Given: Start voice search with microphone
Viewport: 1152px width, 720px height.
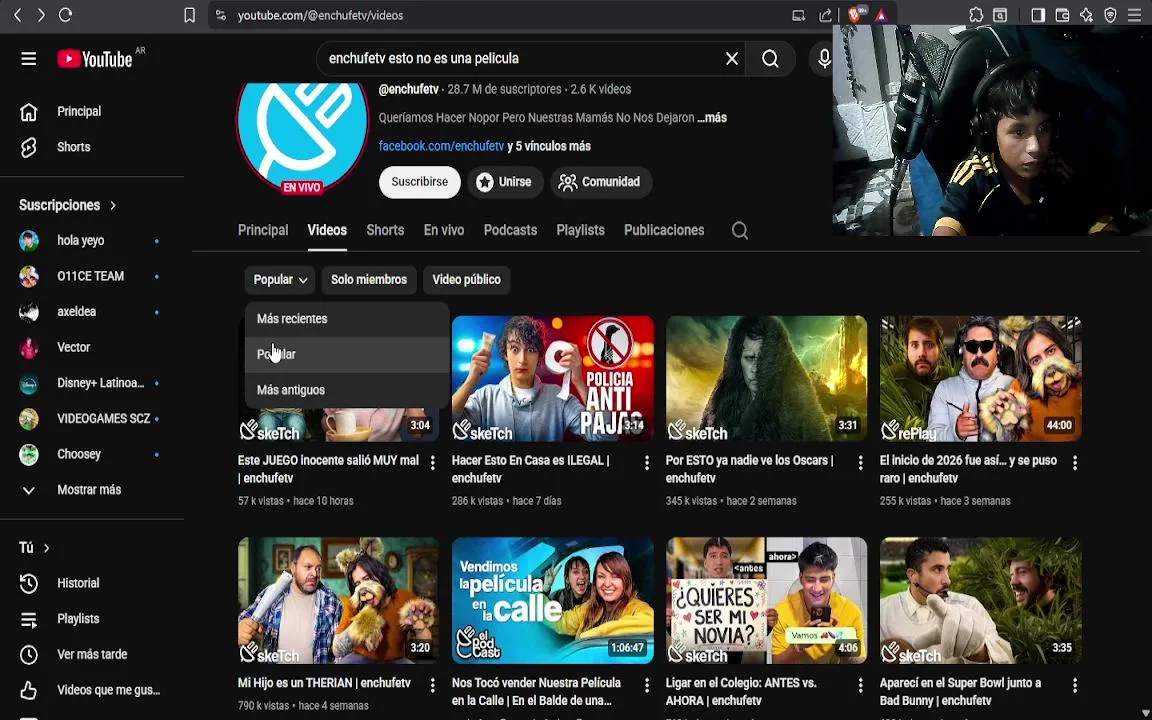Looking at the screenshot, I should coord(824,59).
